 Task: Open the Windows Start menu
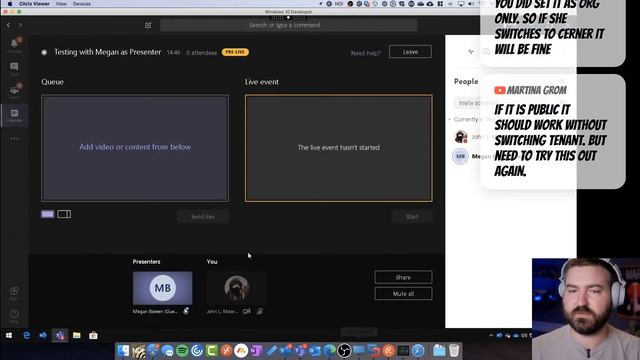tap(9, 336)
